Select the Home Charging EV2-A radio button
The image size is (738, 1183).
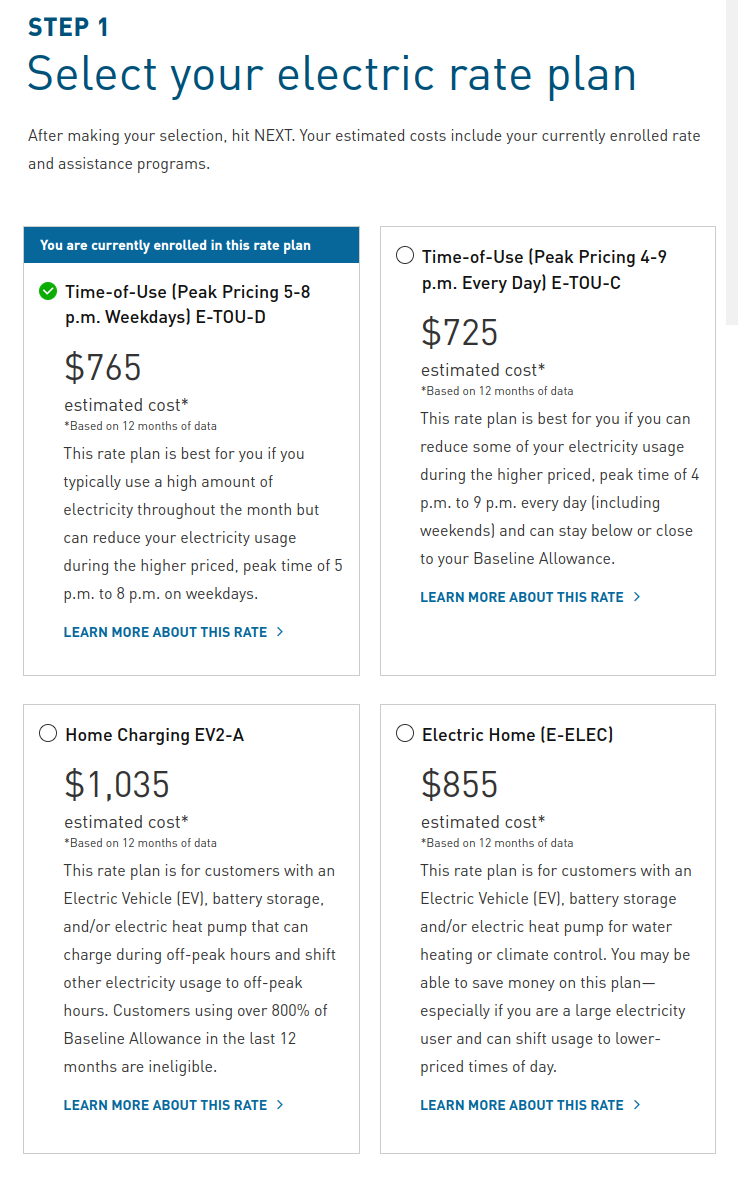(x=47, y=734)
